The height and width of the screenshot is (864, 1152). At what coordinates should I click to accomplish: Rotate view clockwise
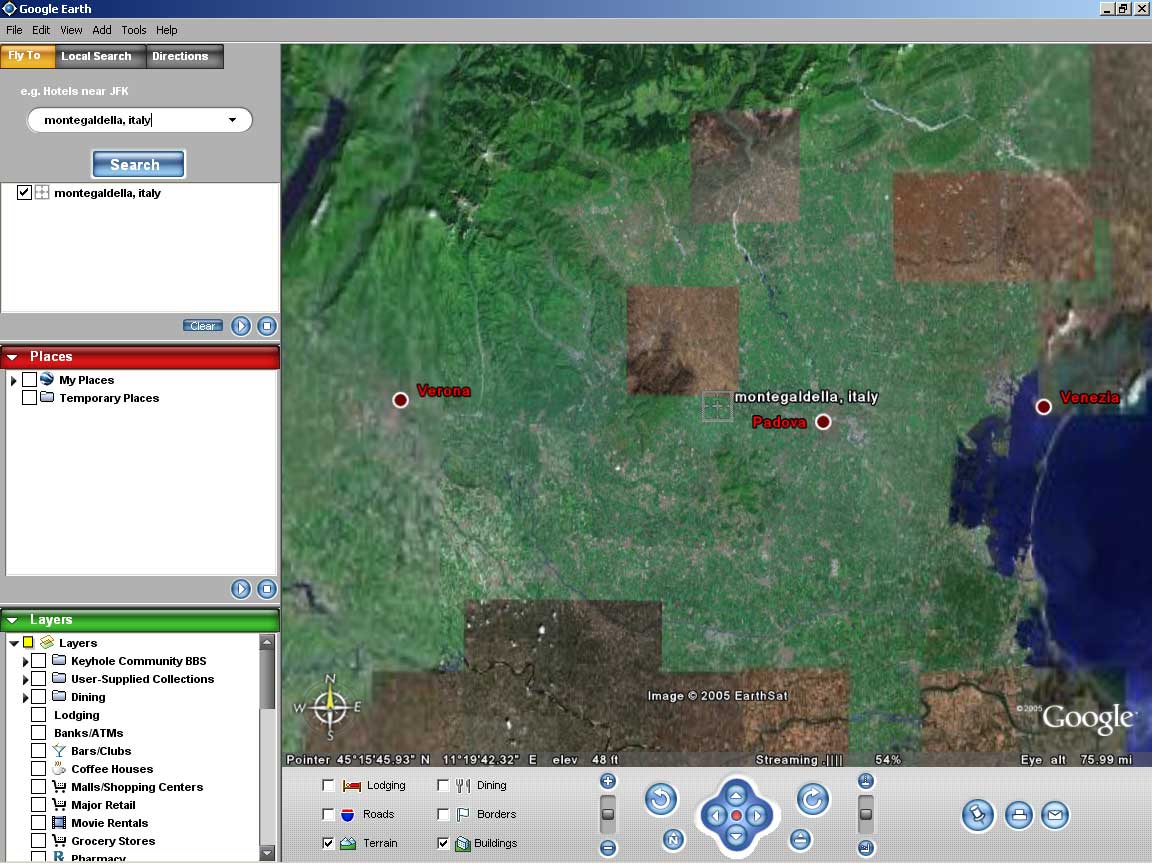[813, 799]
